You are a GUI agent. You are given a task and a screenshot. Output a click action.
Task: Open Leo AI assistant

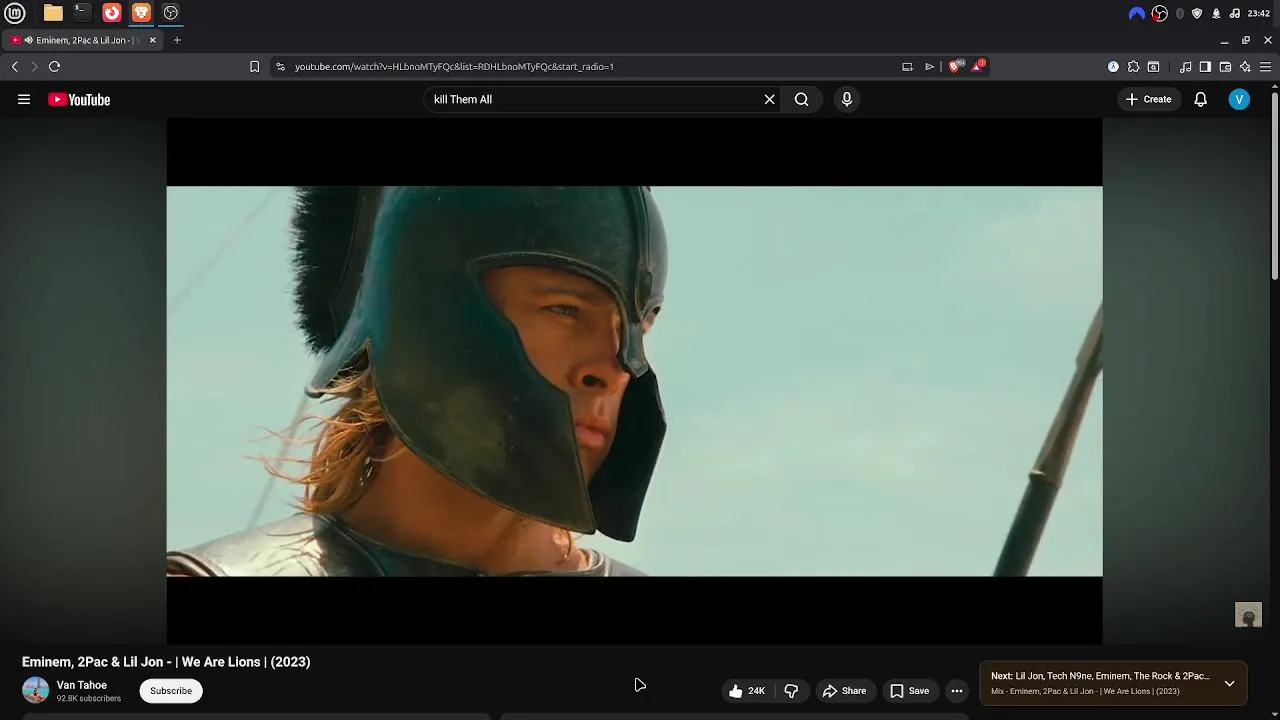pos(1245,67)
